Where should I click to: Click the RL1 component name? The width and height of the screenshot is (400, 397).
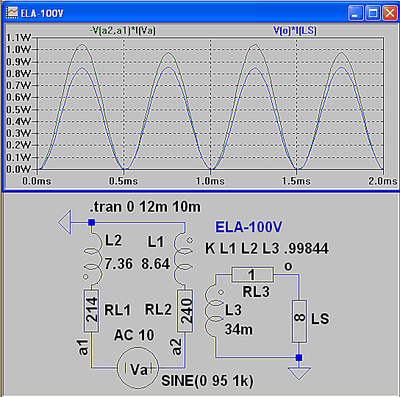118,310
